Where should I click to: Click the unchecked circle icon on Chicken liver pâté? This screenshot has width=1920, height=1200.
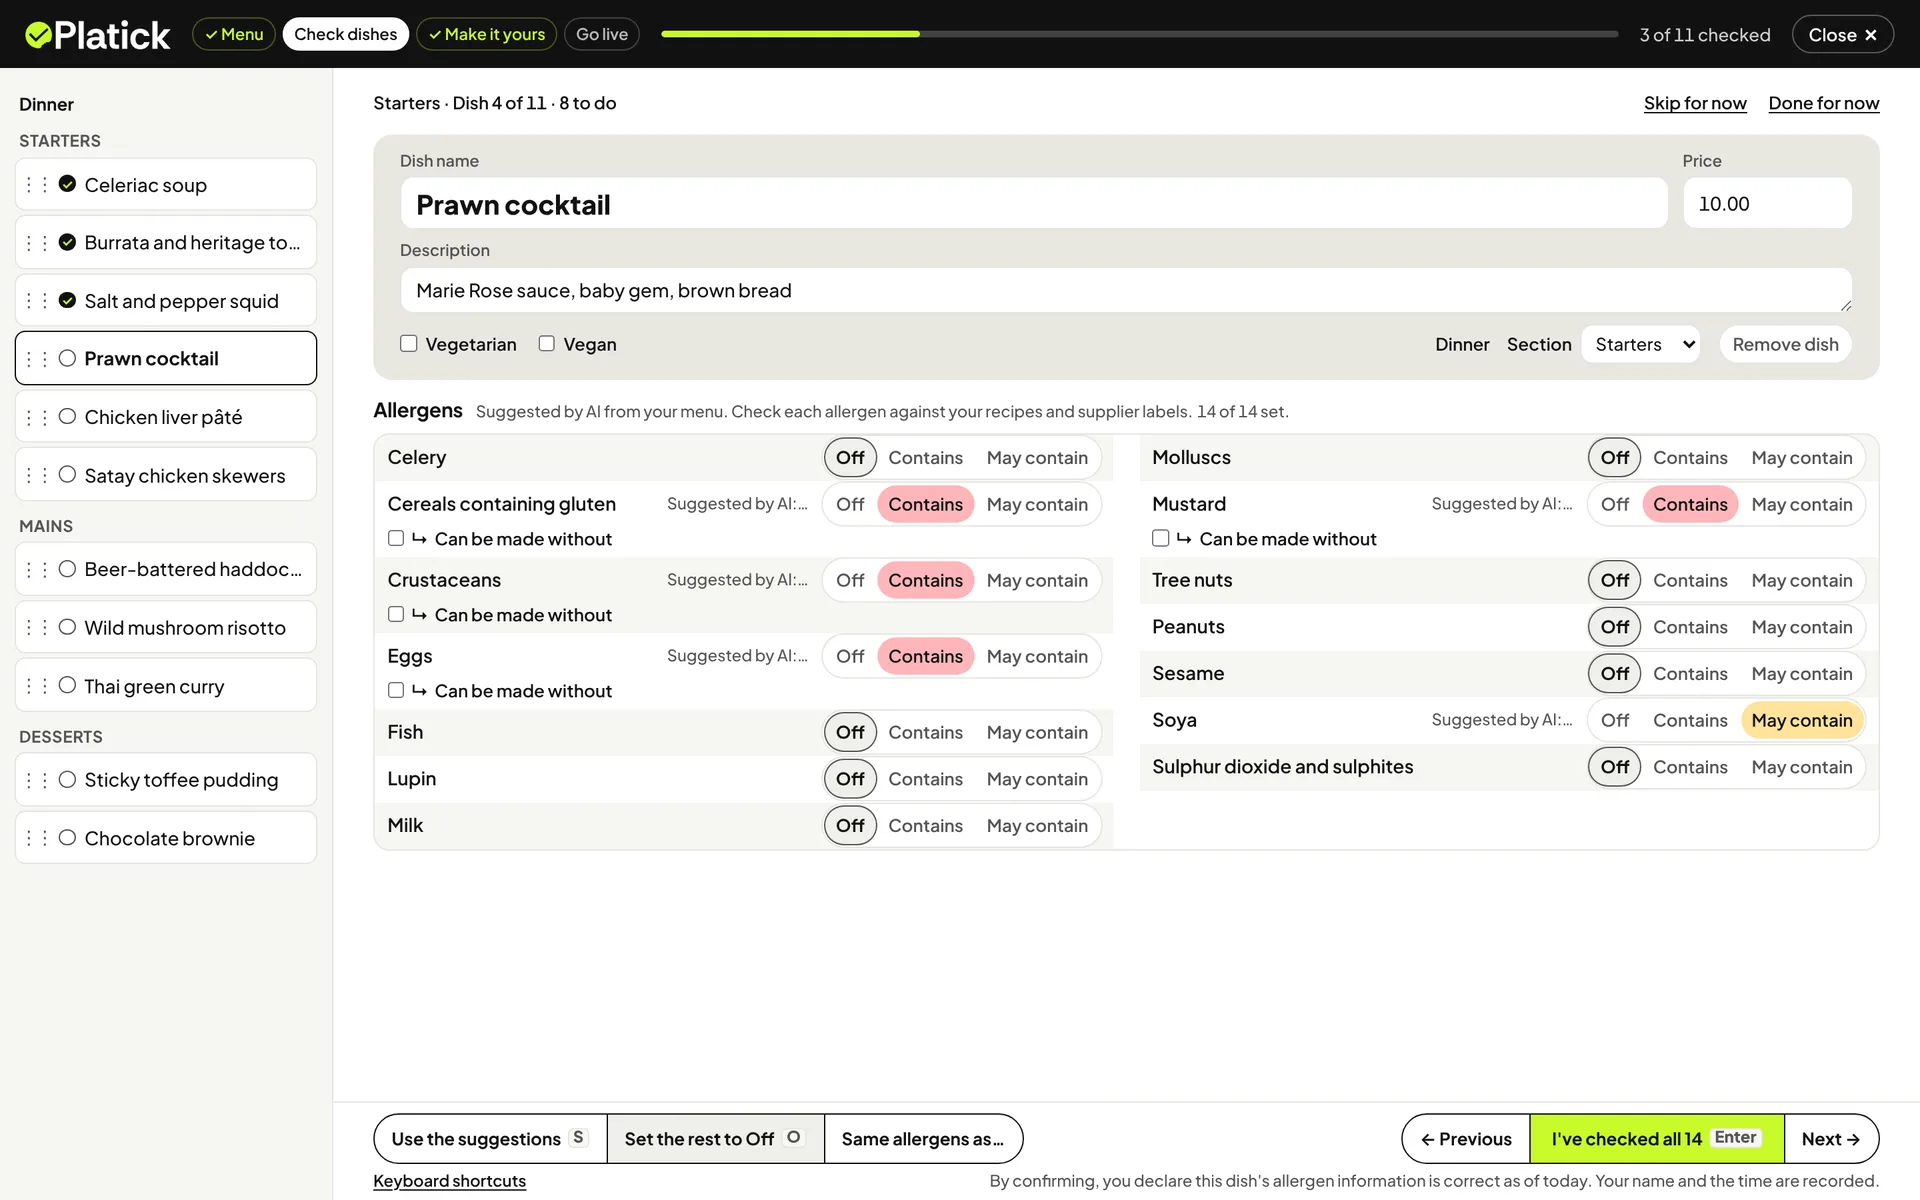point(67,417)
